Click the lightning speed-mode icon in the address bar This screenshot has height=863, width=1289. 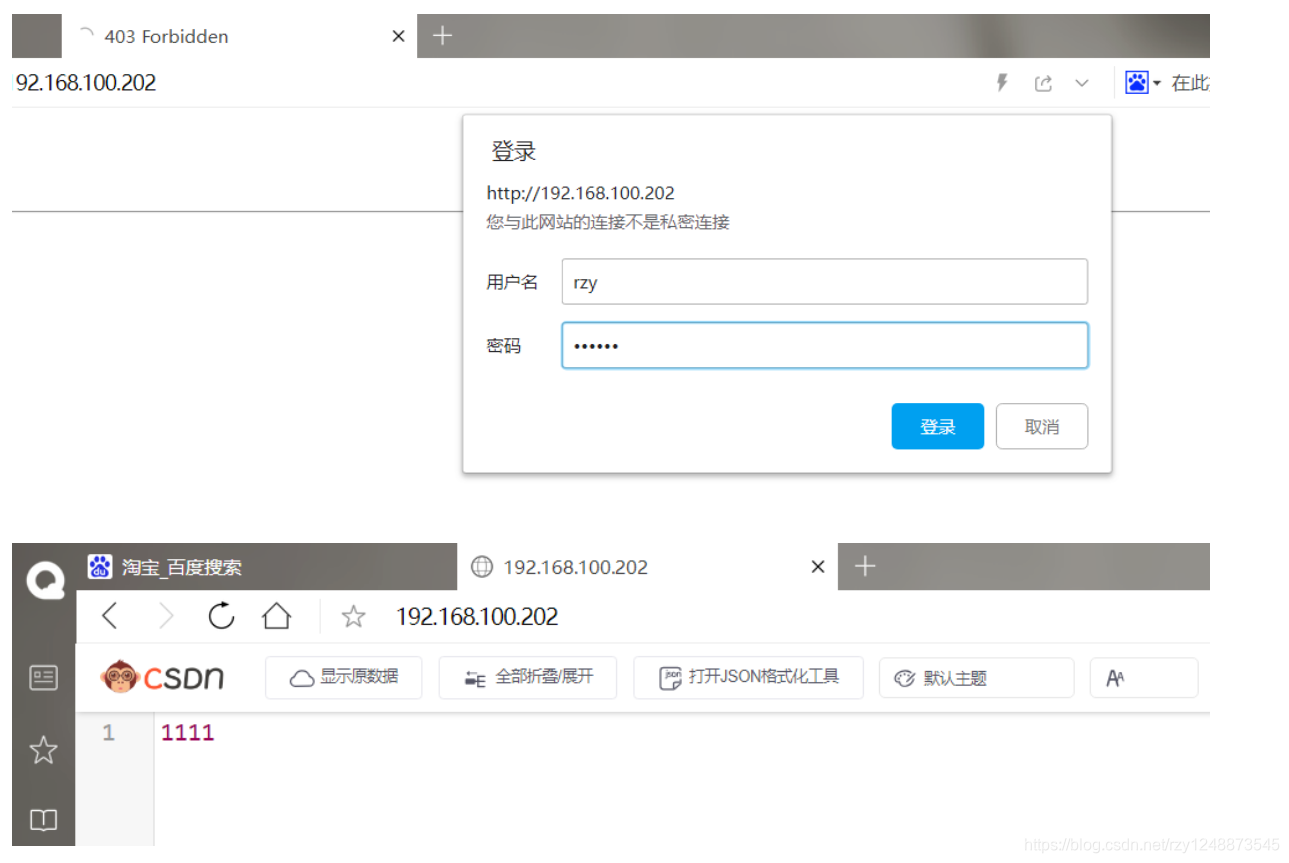[x=1002, y=83]
